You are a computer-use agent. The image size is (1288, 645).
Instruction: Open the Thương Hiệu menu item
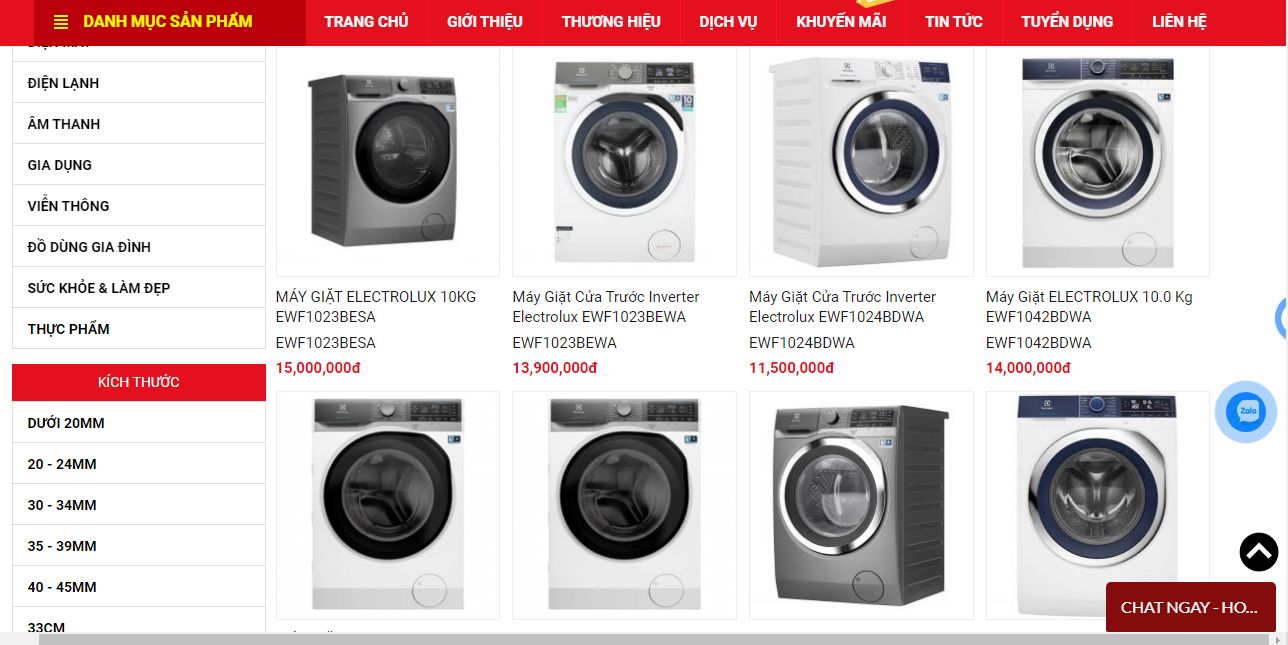[x=611, y=22]
